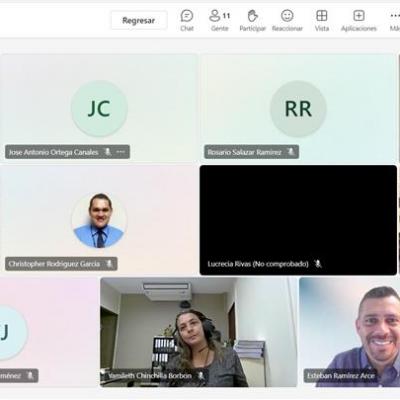The height and width of the screenshot is (400, 400).
Task: Click Rosario Salazar Ramirez's muted mic icon
Action: 291,152
